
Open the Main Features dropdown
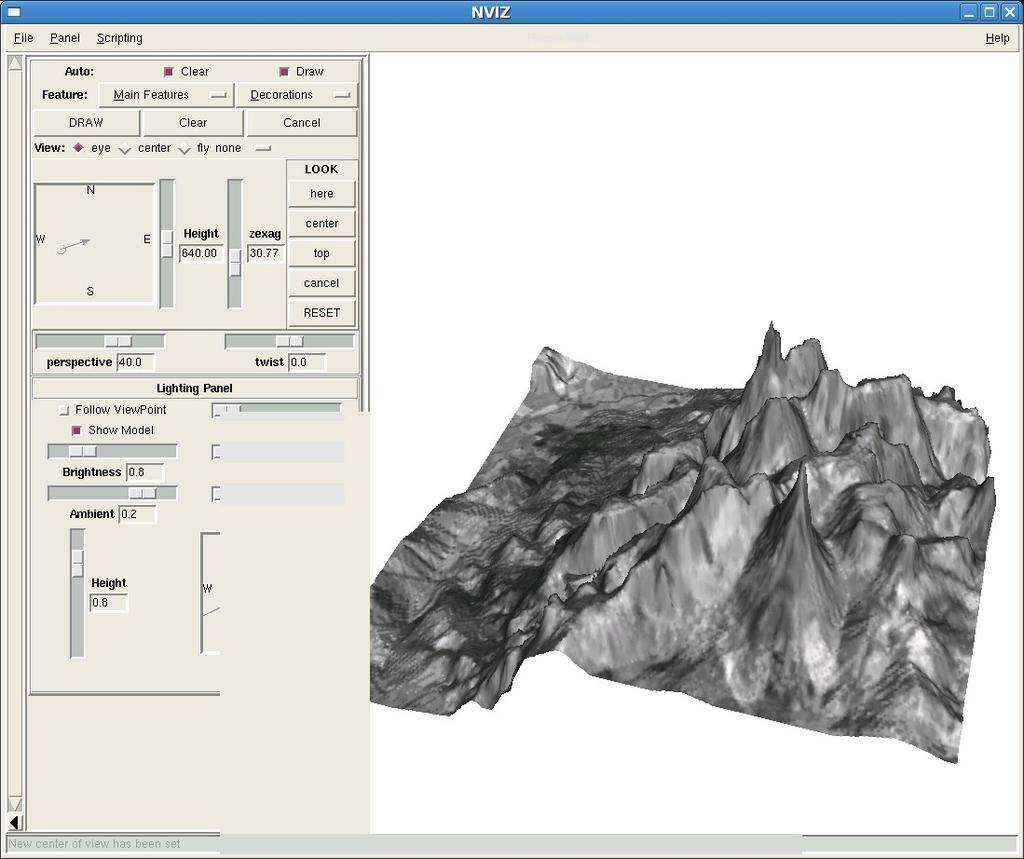click(x=166, y=95)
